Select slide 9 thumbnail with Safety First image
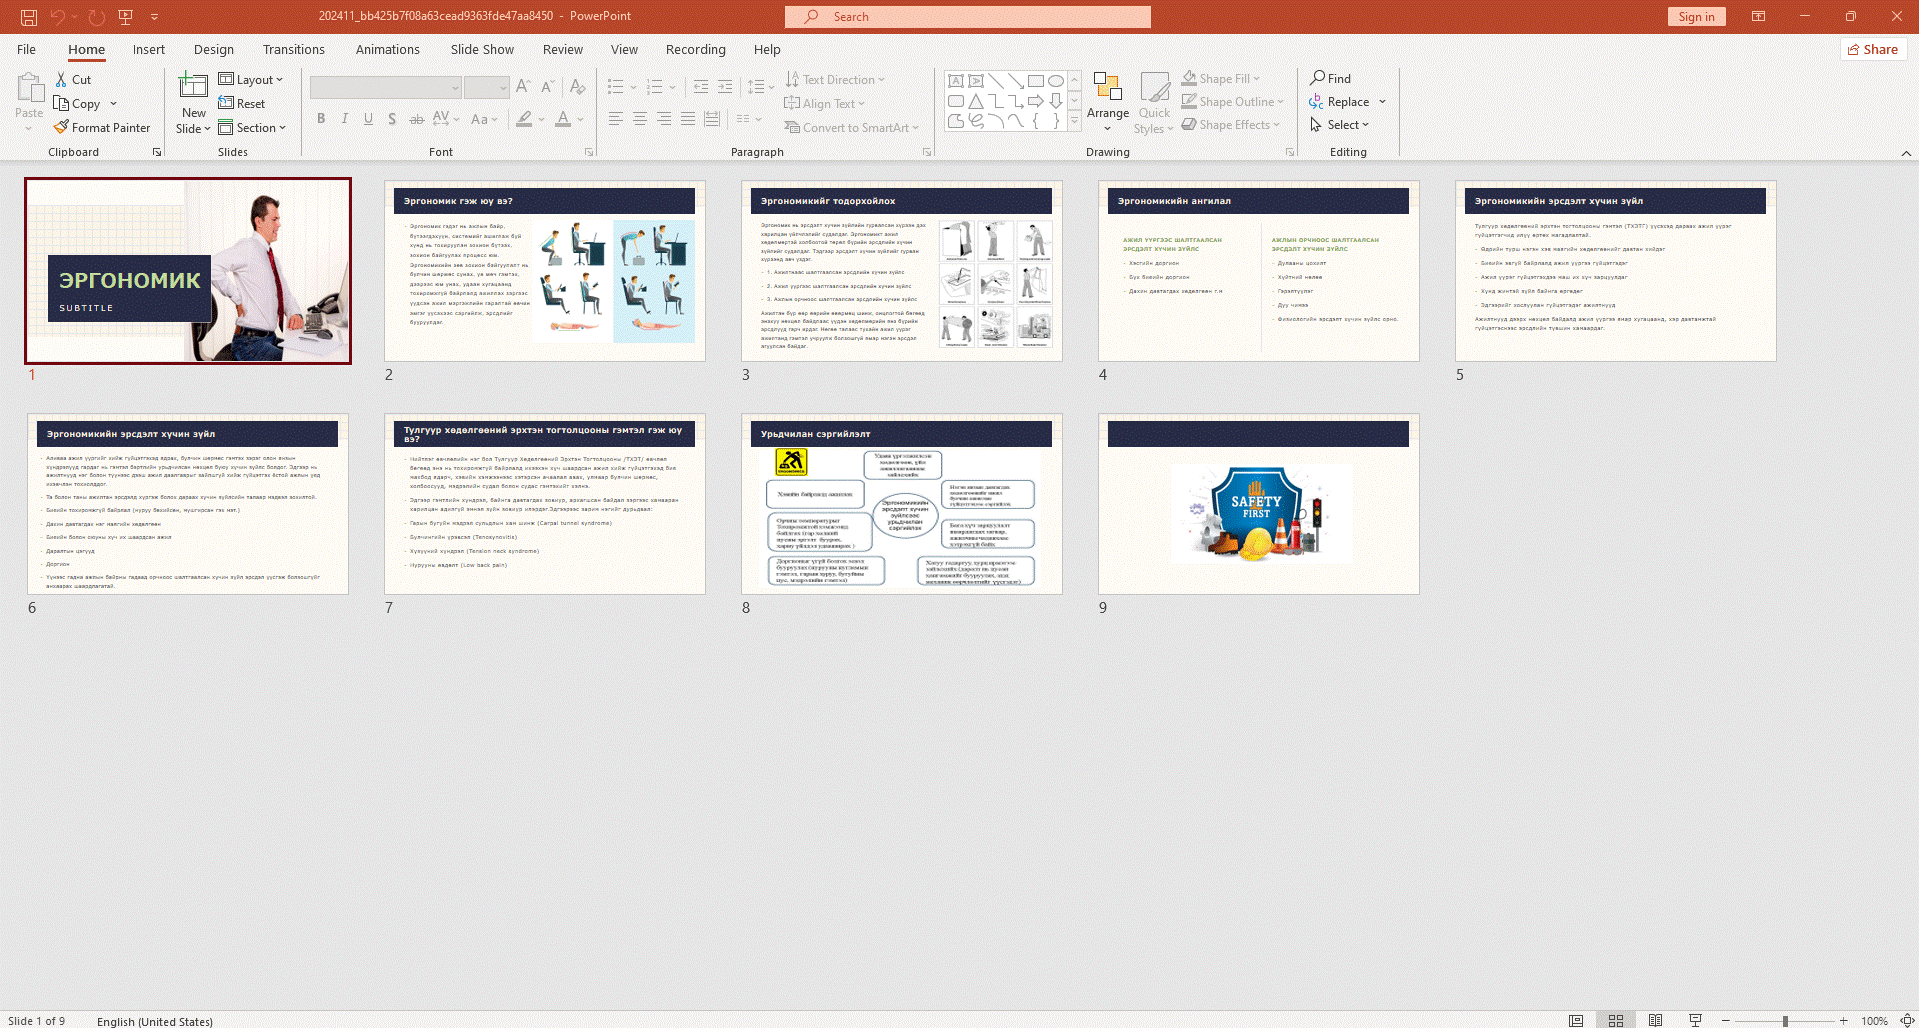 (x=1258, y=504)
